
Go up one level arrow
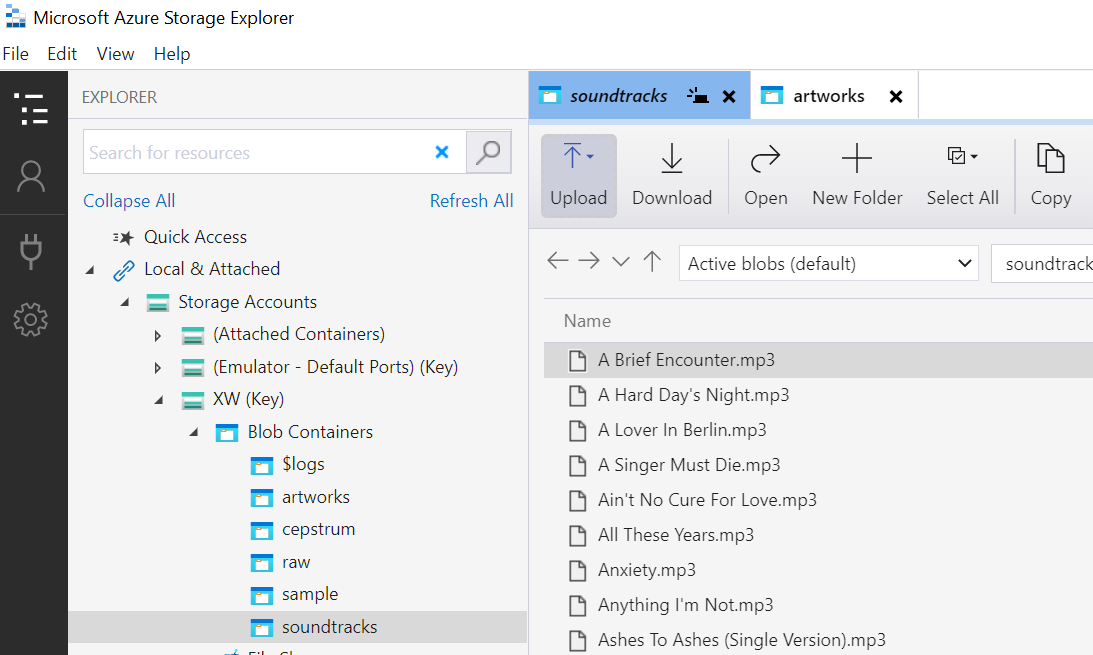[652, 261]
